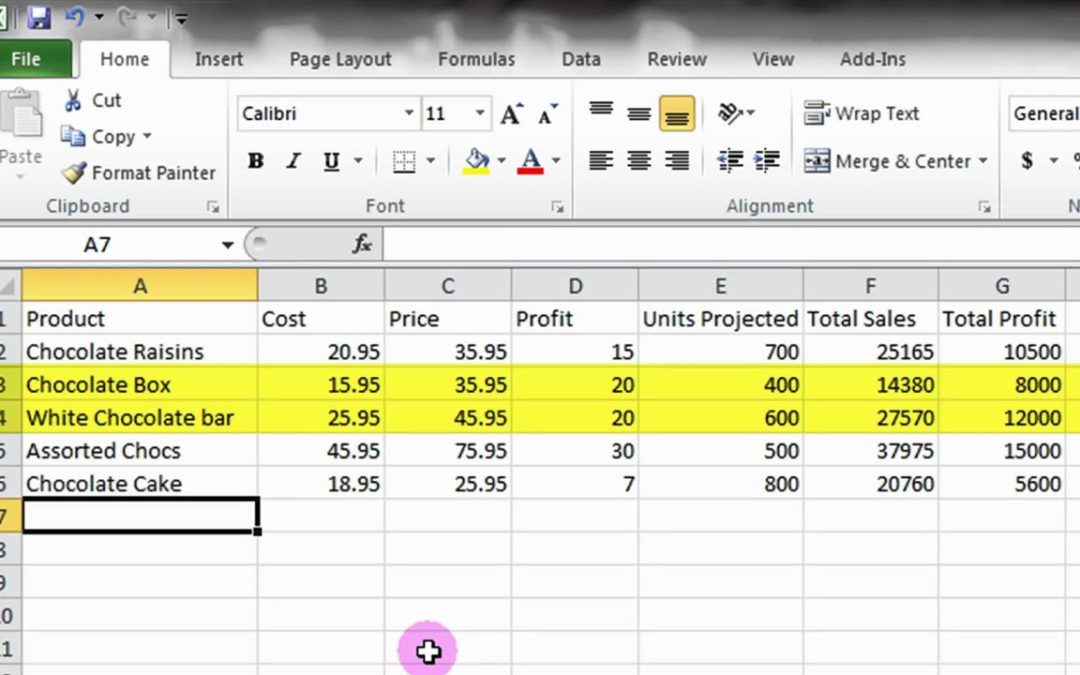Click cell with value 37975

pos(871,450)
